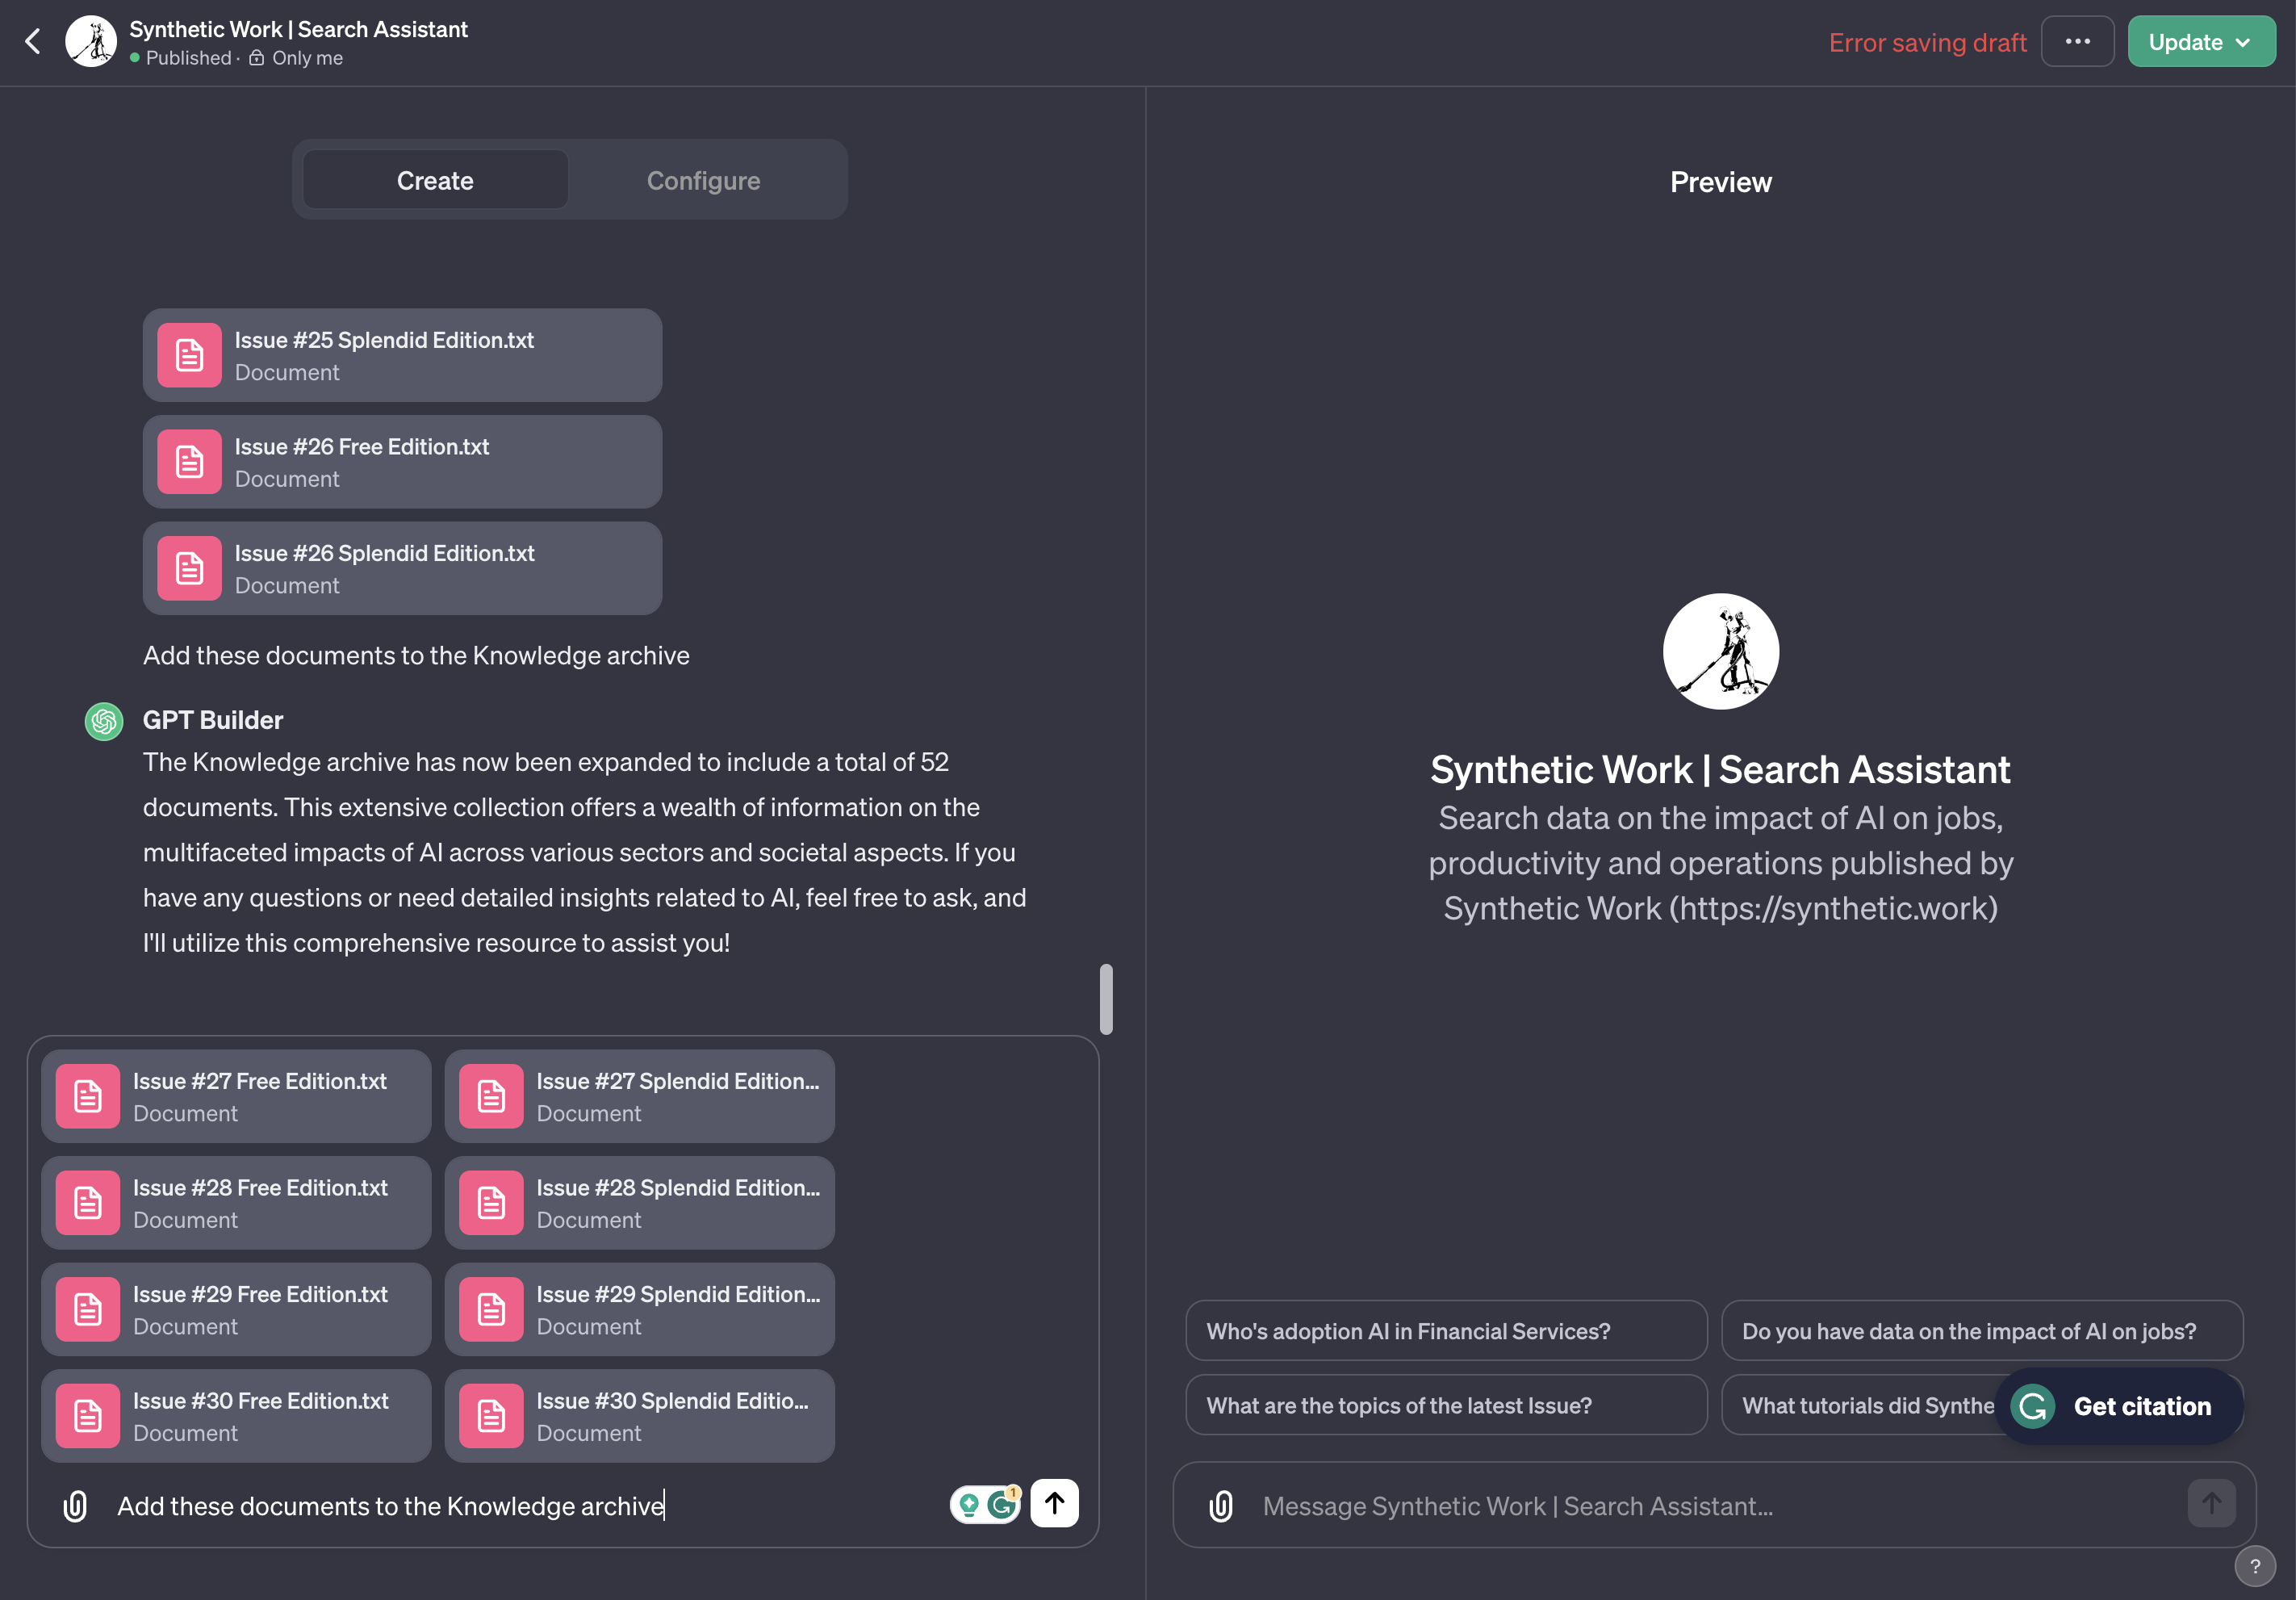Click the 'Issue #30 Free Edition.txt' file name
2296x1600 pixels.
pyautogui.click(x=260, y=1401)
